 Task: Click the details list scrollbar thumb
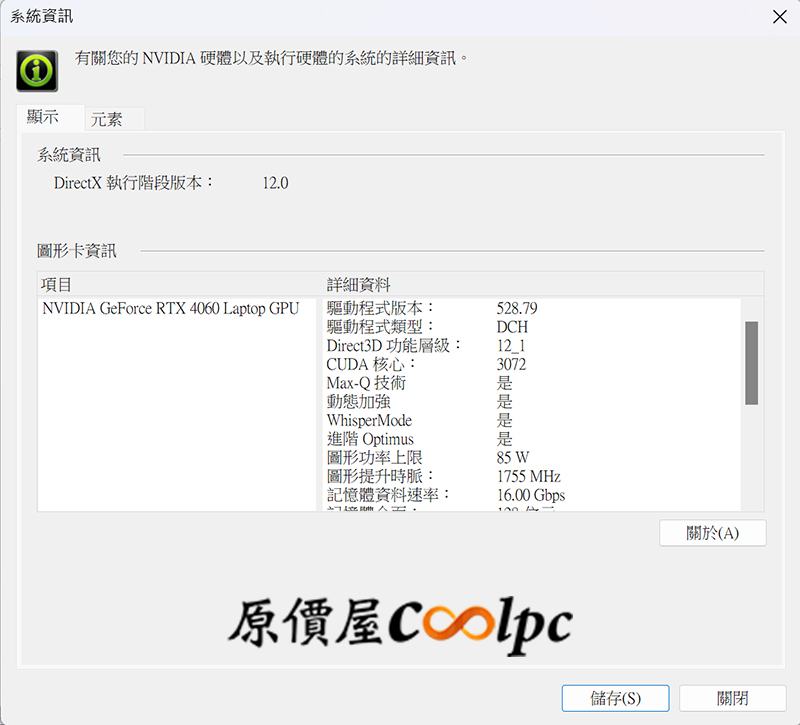pos(751,363)
